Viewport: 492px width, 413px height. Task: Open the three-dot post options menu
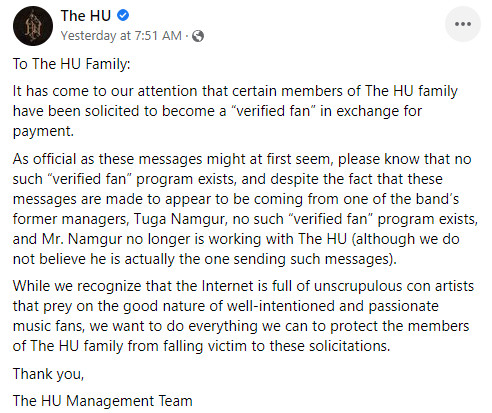[x=463, y=24]
